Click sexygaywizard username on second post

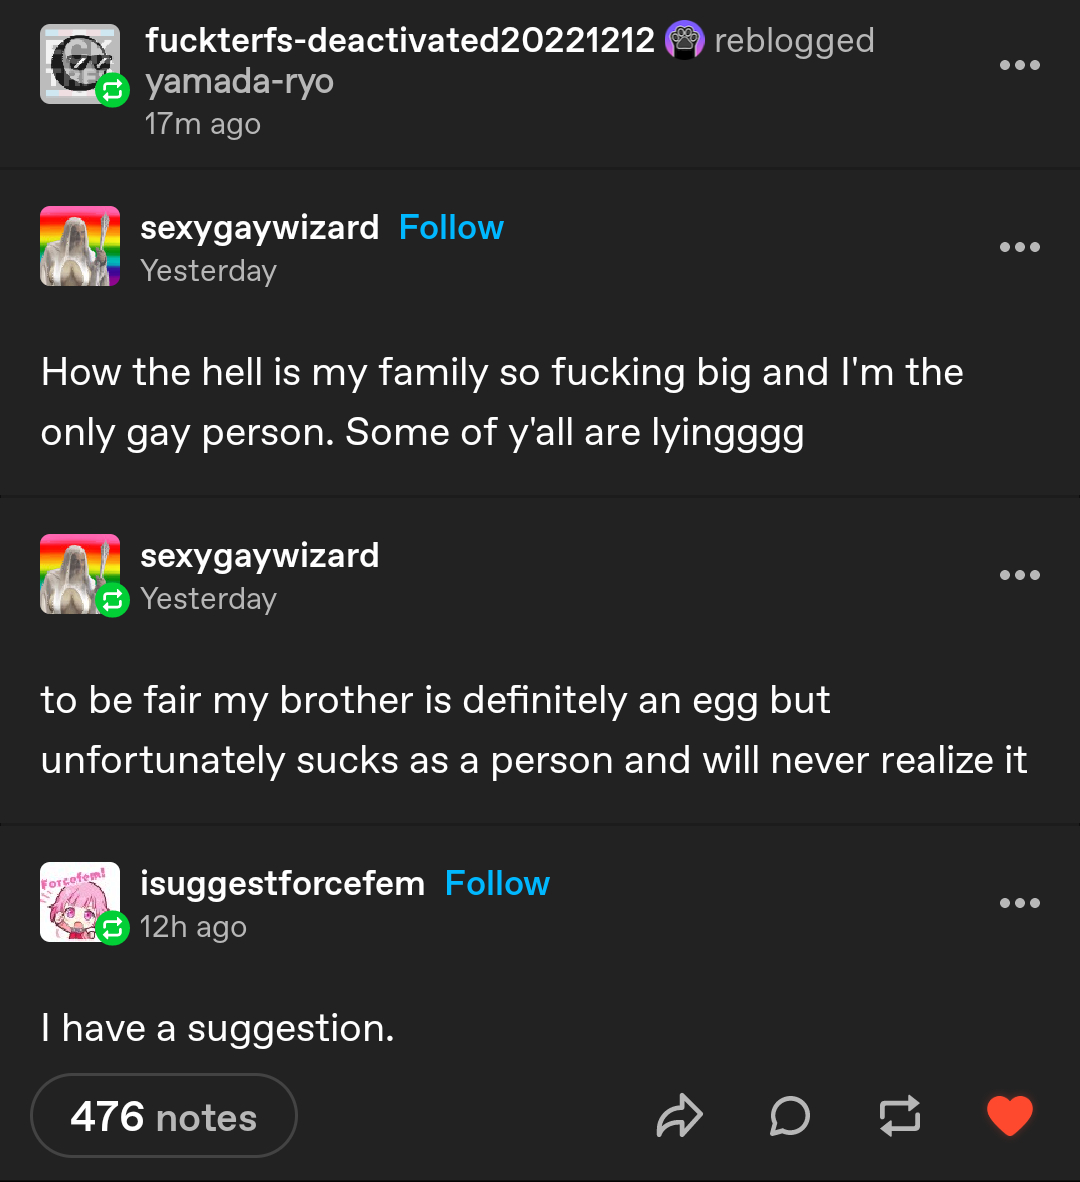260,556
